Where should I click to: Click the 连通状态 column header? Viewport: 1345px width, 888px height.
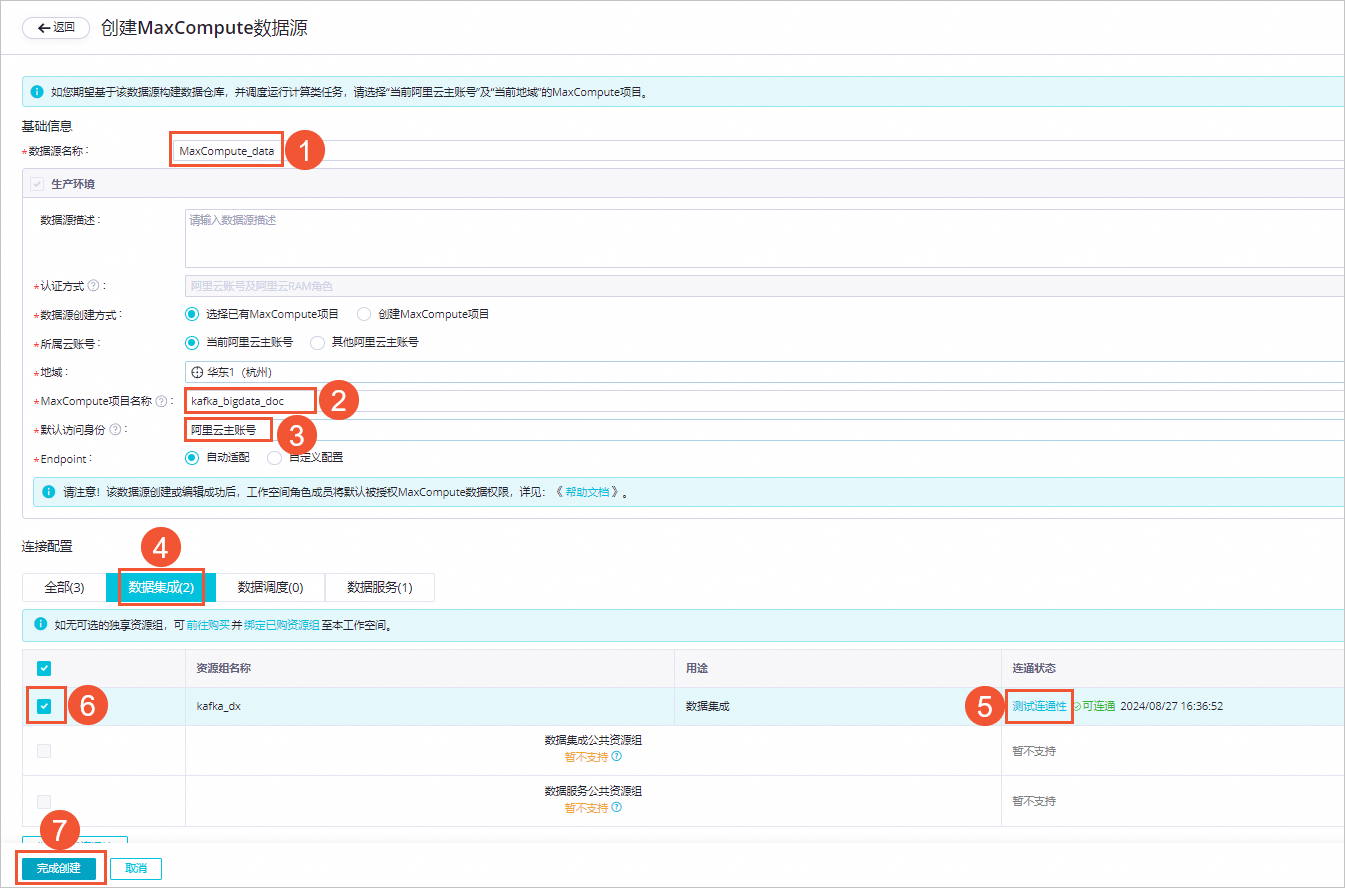click(1034, 668)
